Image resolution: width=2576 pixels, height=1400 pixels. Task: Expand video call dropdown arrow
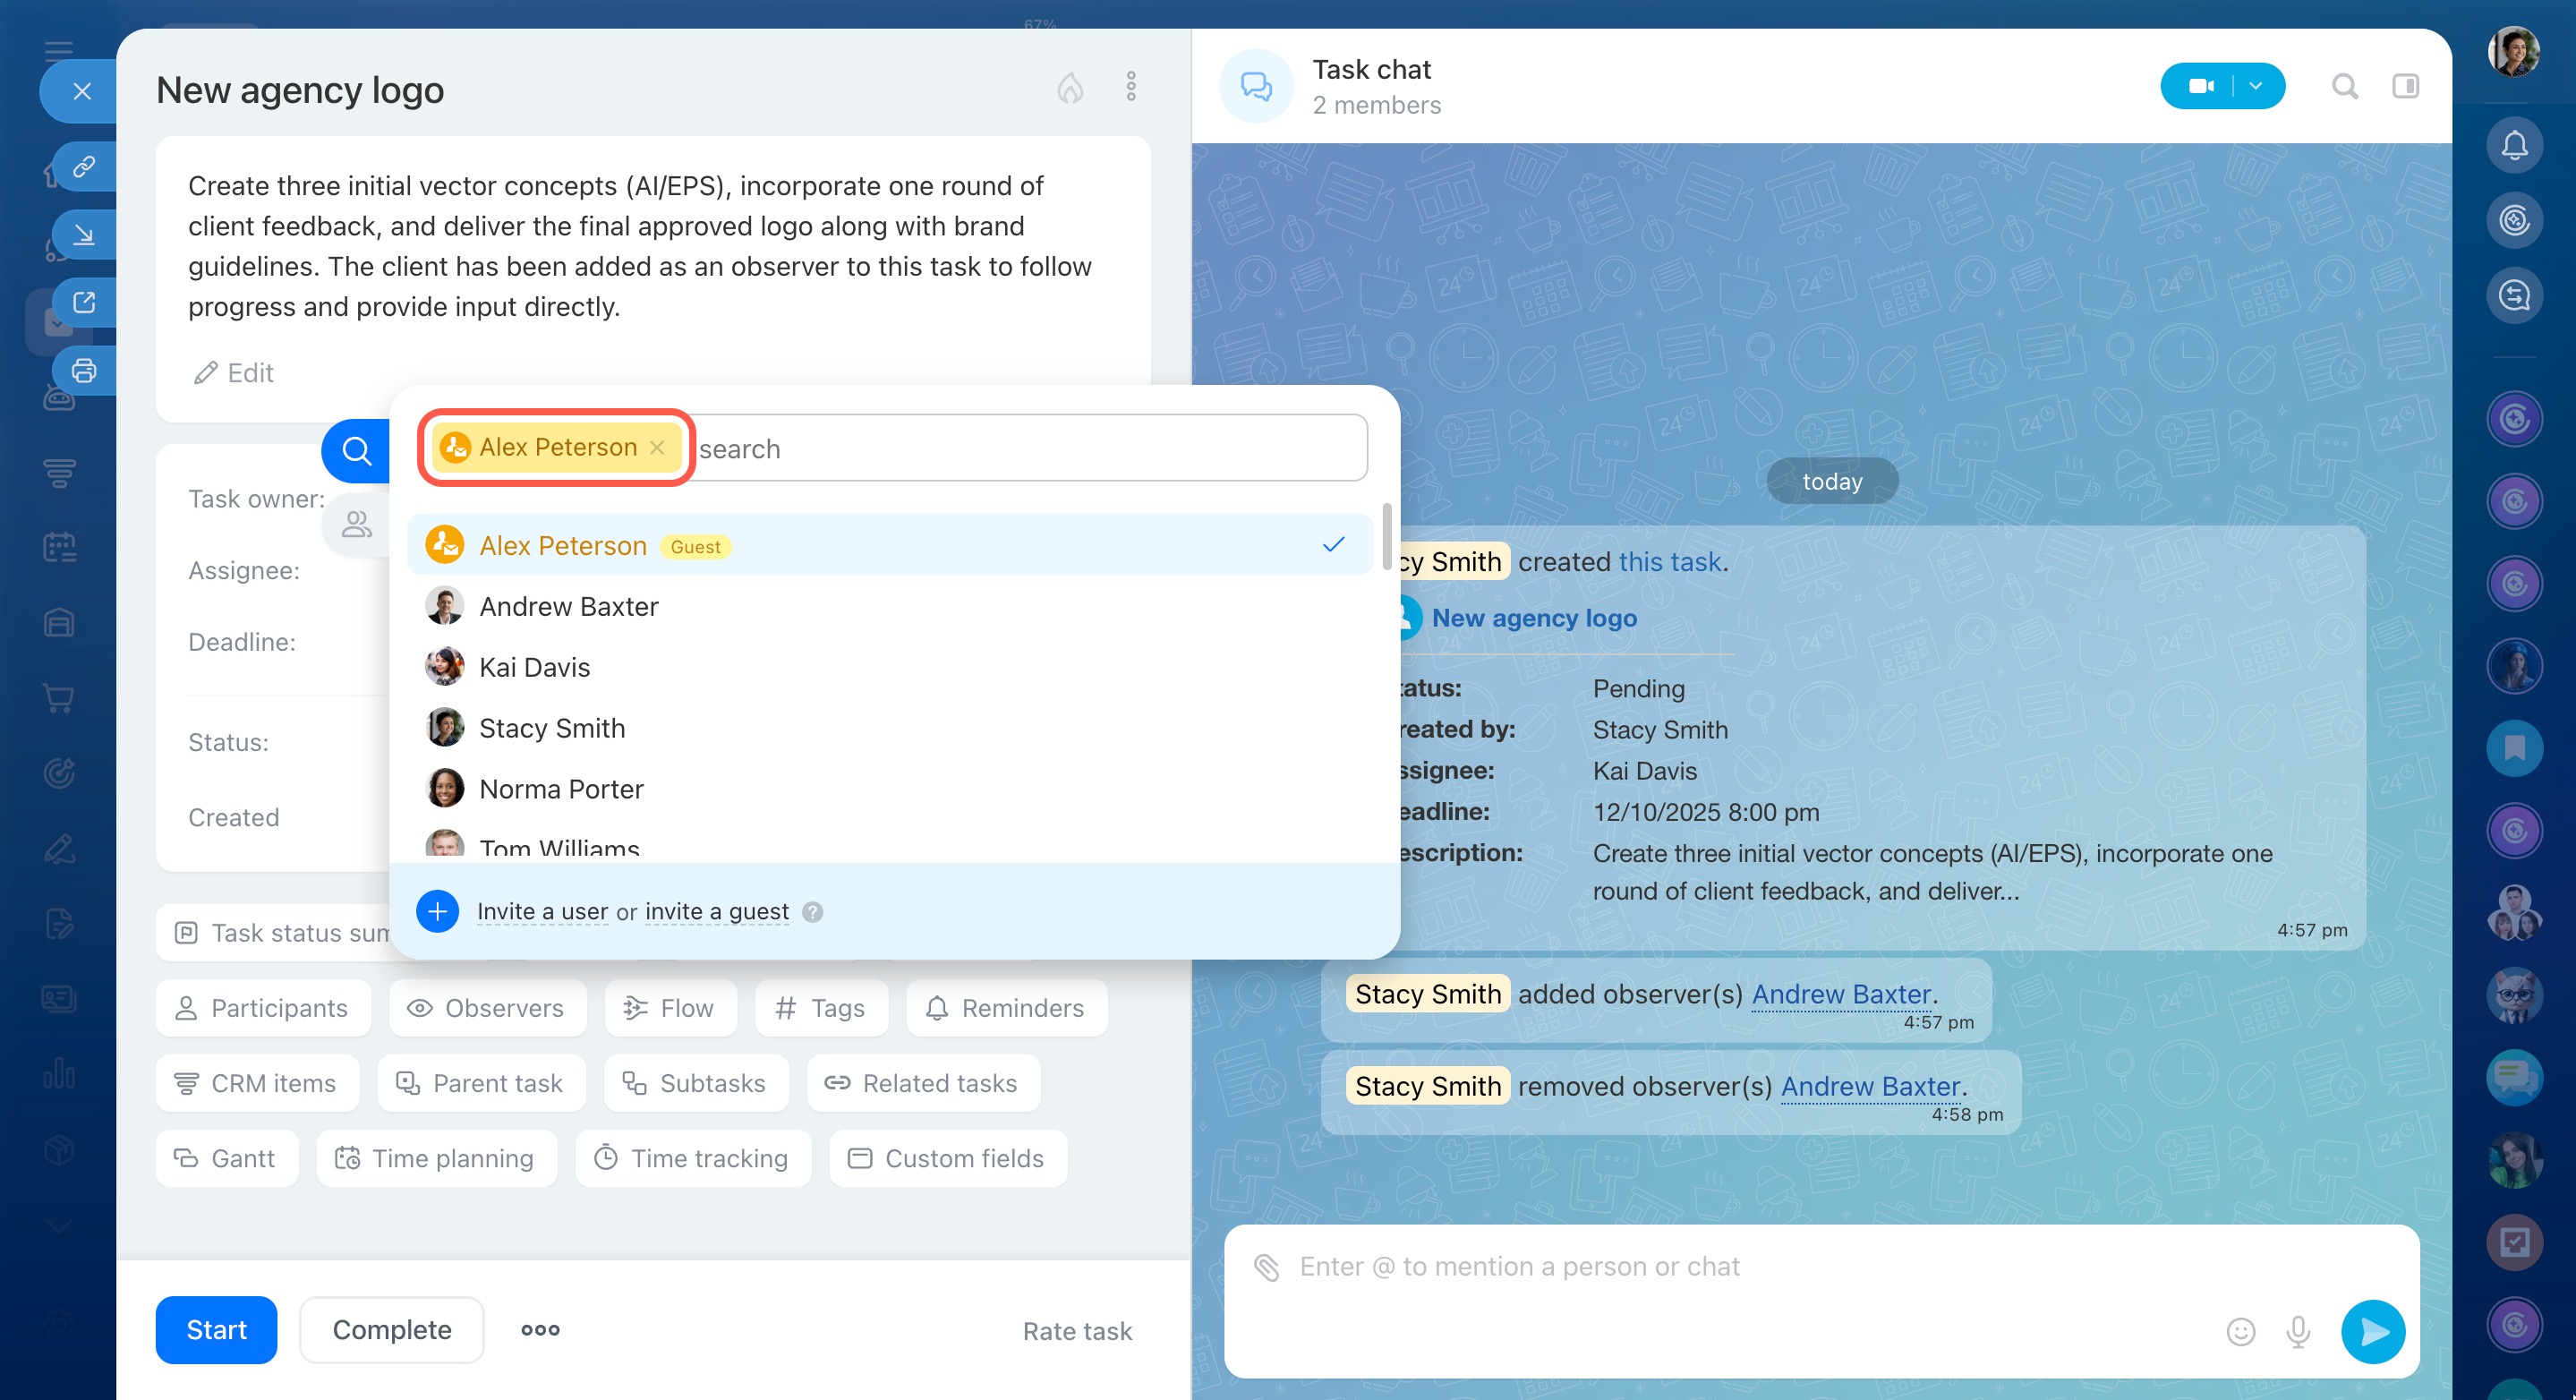2256,87
